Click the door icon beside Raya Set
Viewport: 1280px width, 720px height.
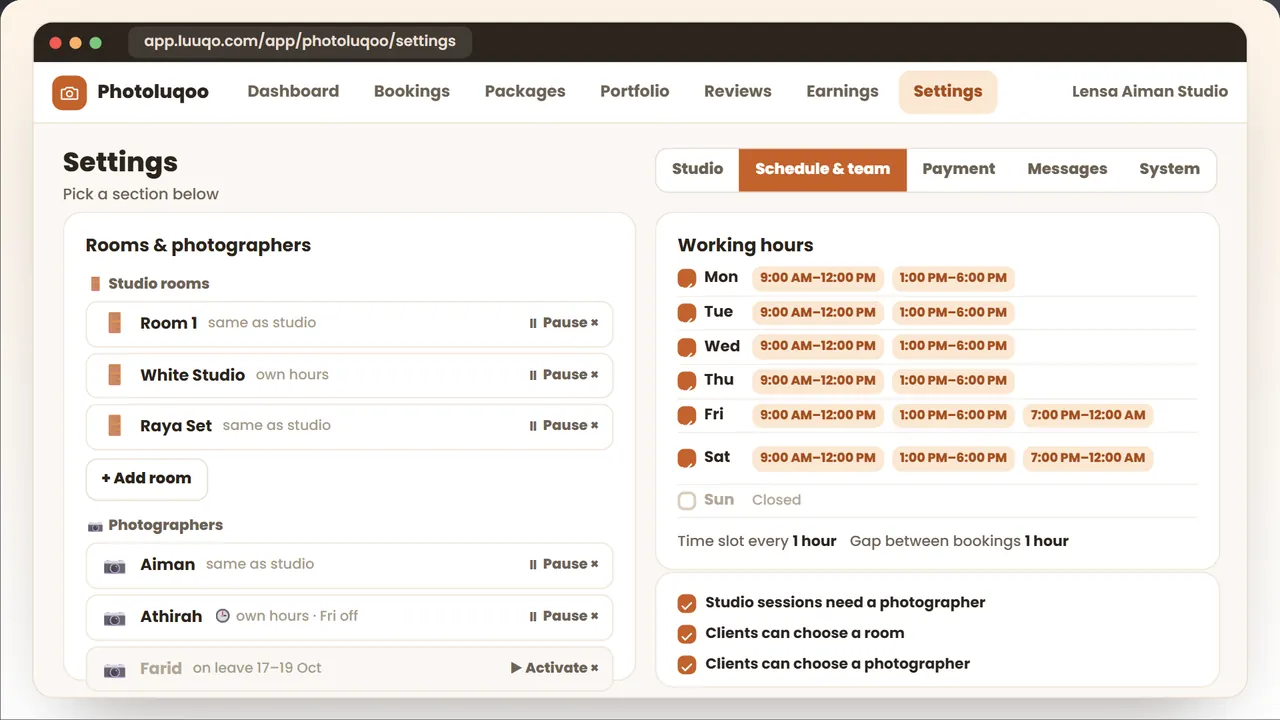point(114,426)
